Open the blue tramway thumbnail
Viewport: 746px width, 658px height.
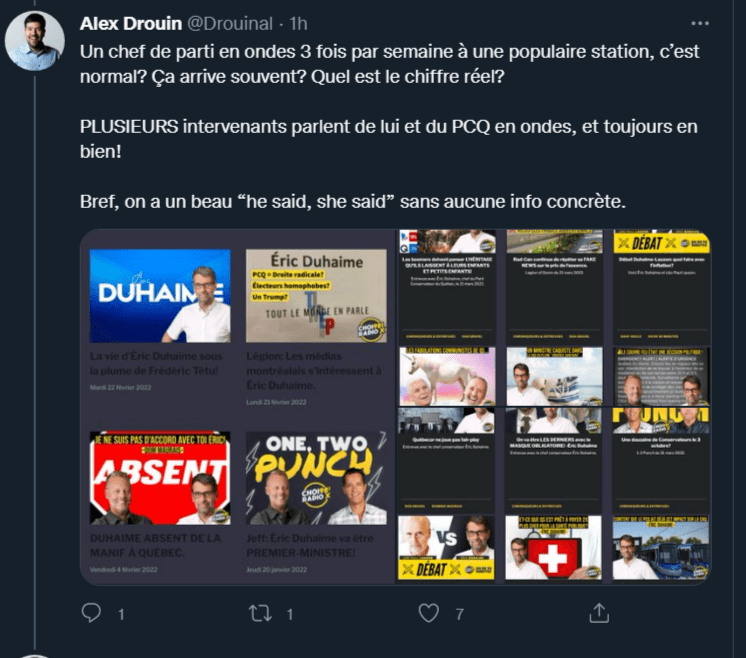coord(660,548)
